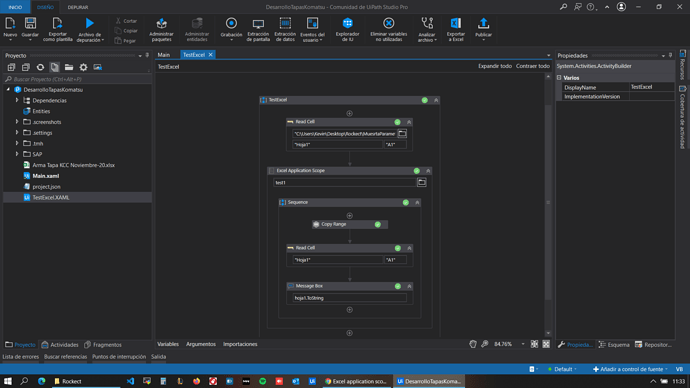This screenshot has height=388, width=690.
Task: Click Message Box hoja1.ToString field
Action: (x=349, y=298)
